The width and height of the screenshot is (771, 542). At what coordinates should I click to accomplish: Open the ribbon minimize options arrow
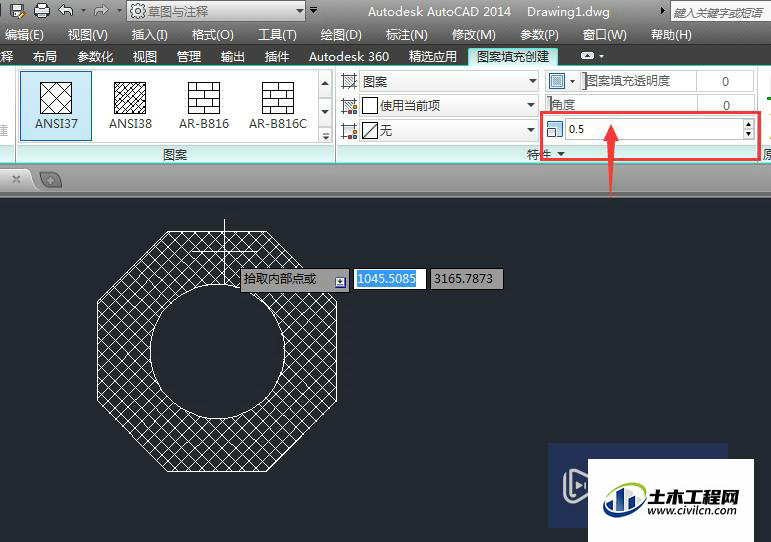click(x=601, y=57)
